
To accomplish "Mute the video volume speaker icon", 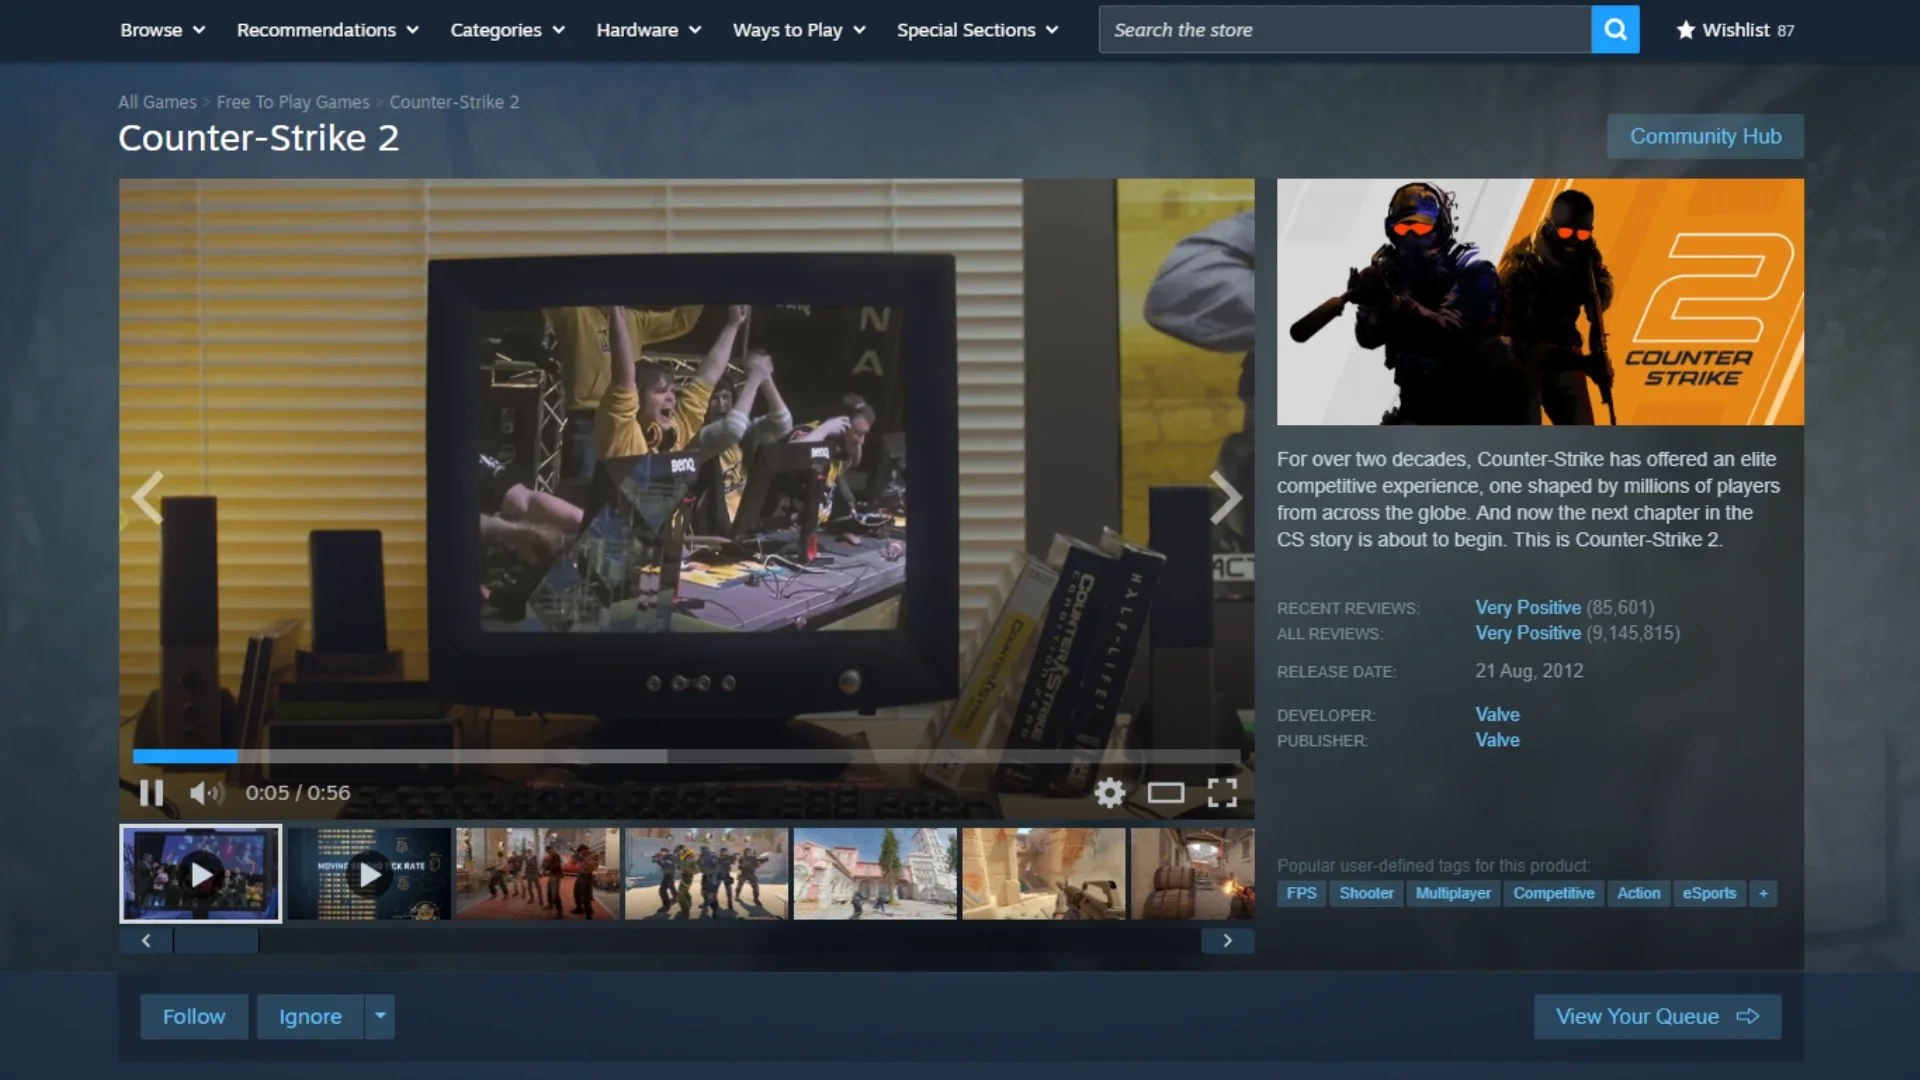I will (x=206, y=793).
